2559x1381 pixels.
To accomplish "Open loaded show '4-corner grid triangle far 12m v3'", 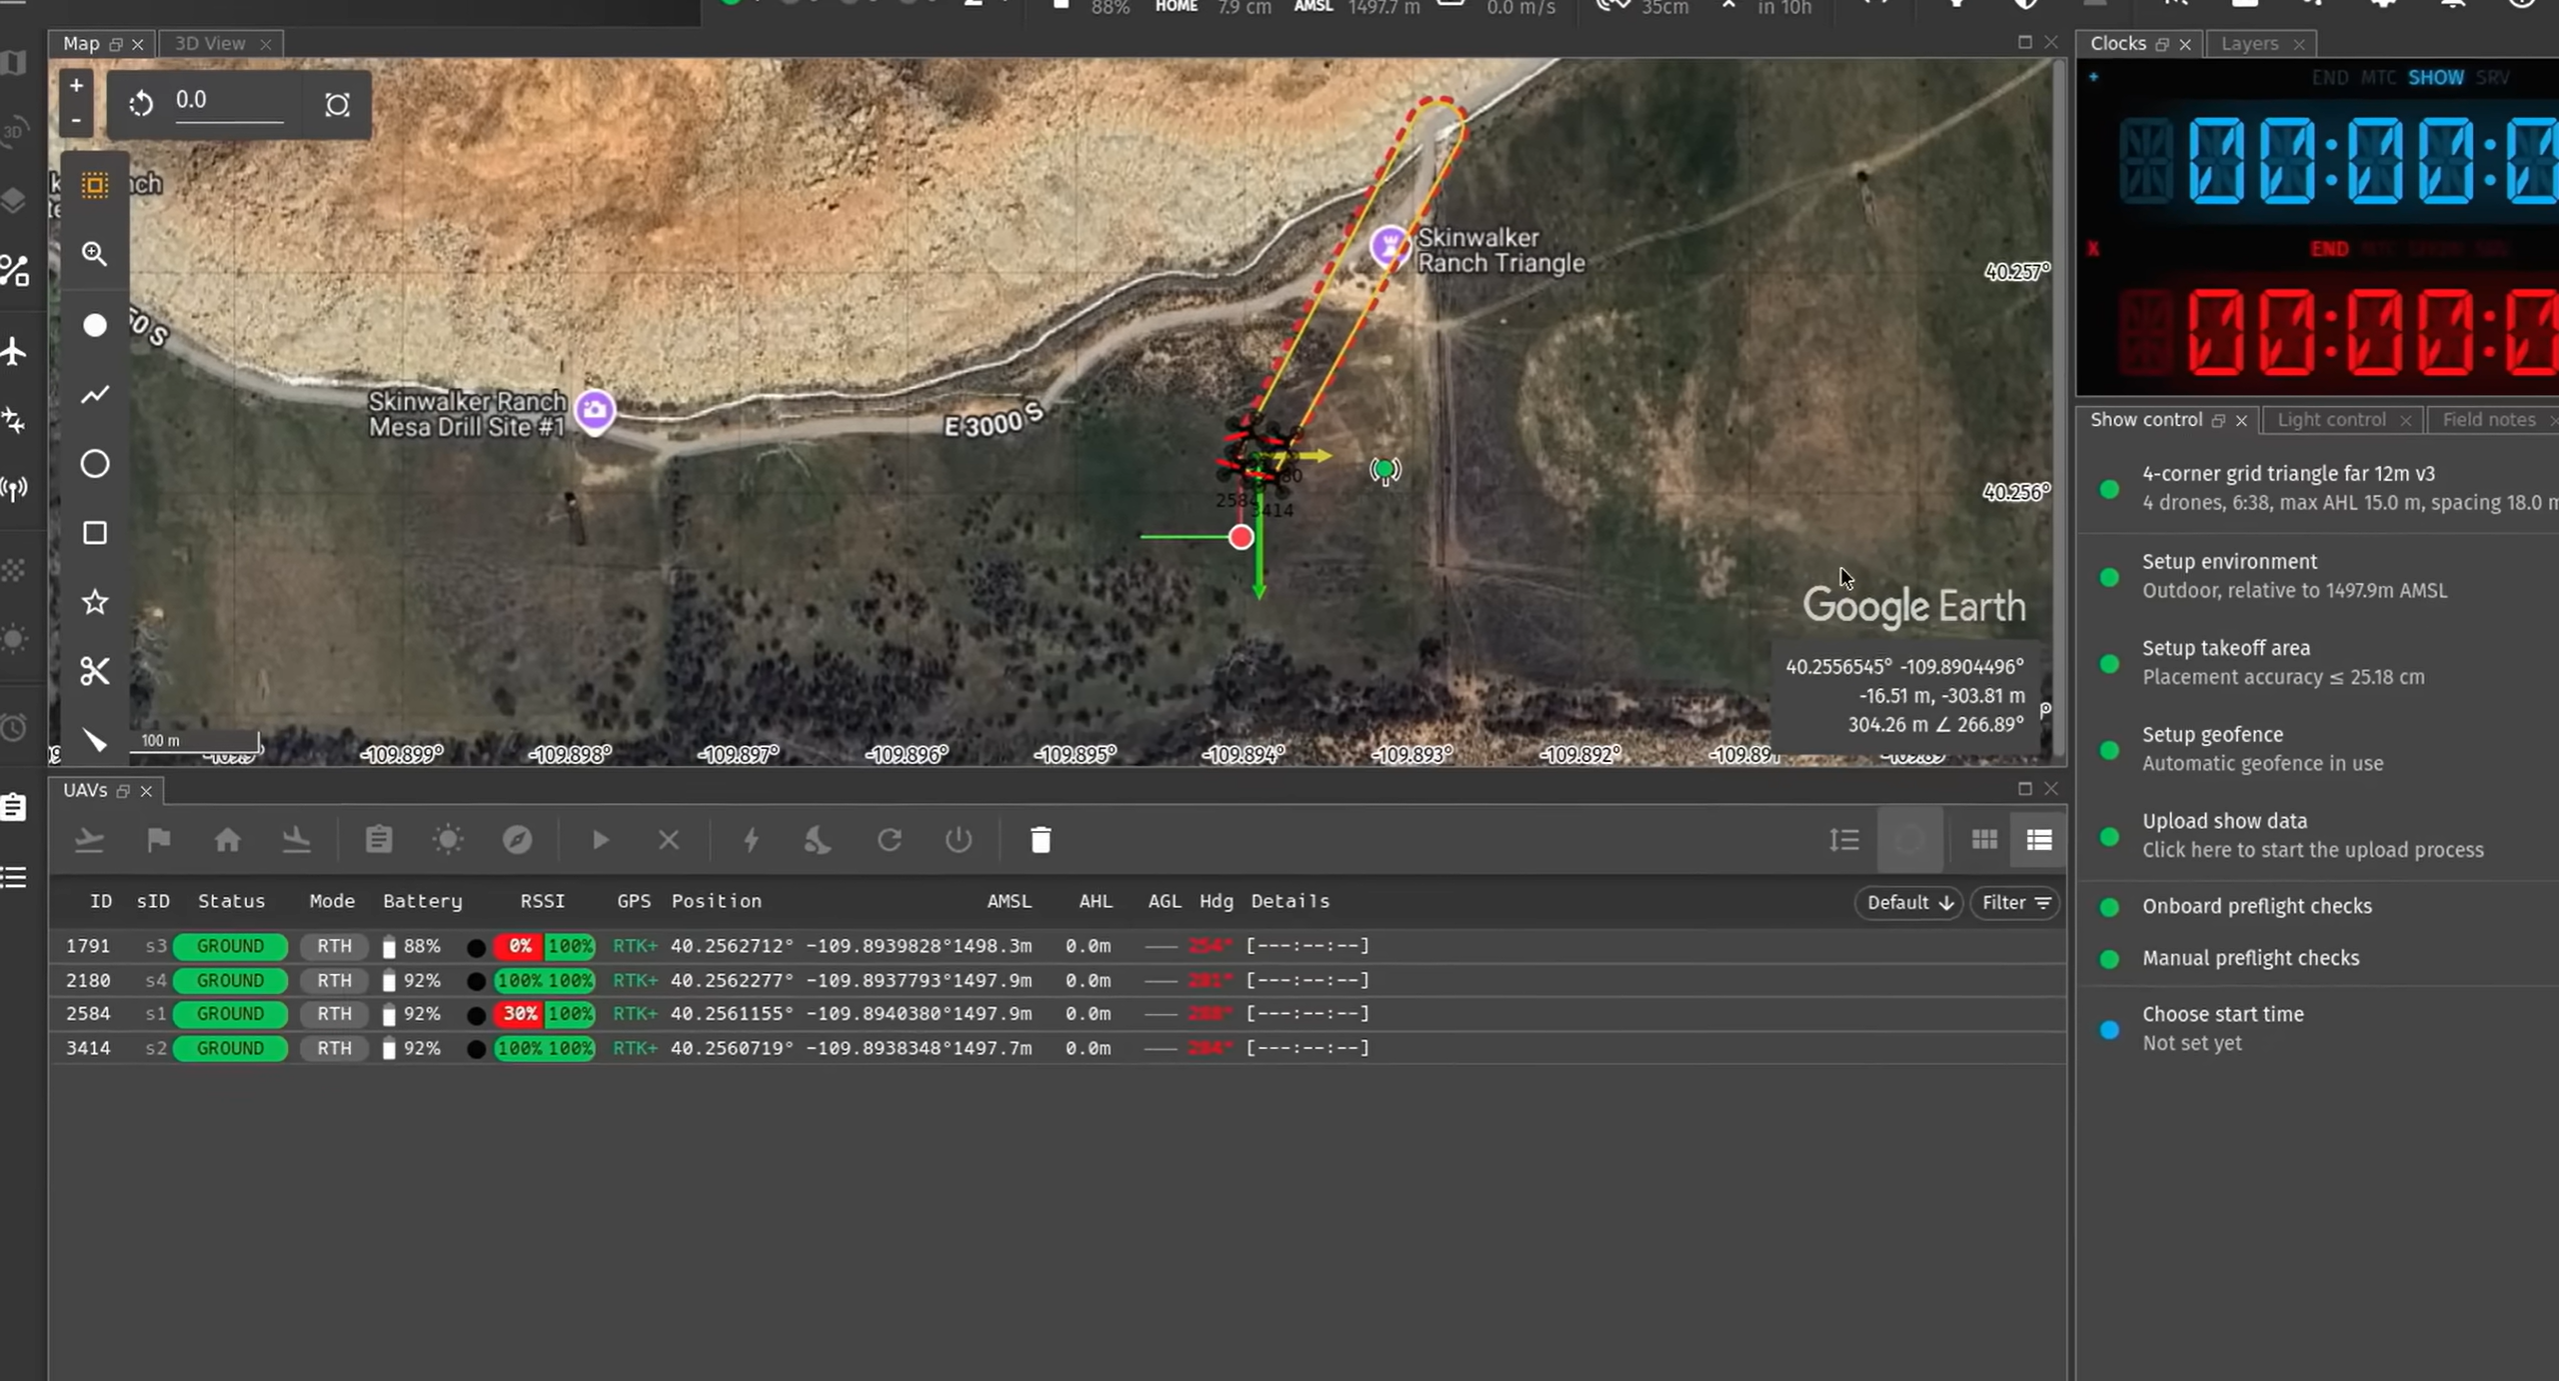I will [x=2318, y=489].
